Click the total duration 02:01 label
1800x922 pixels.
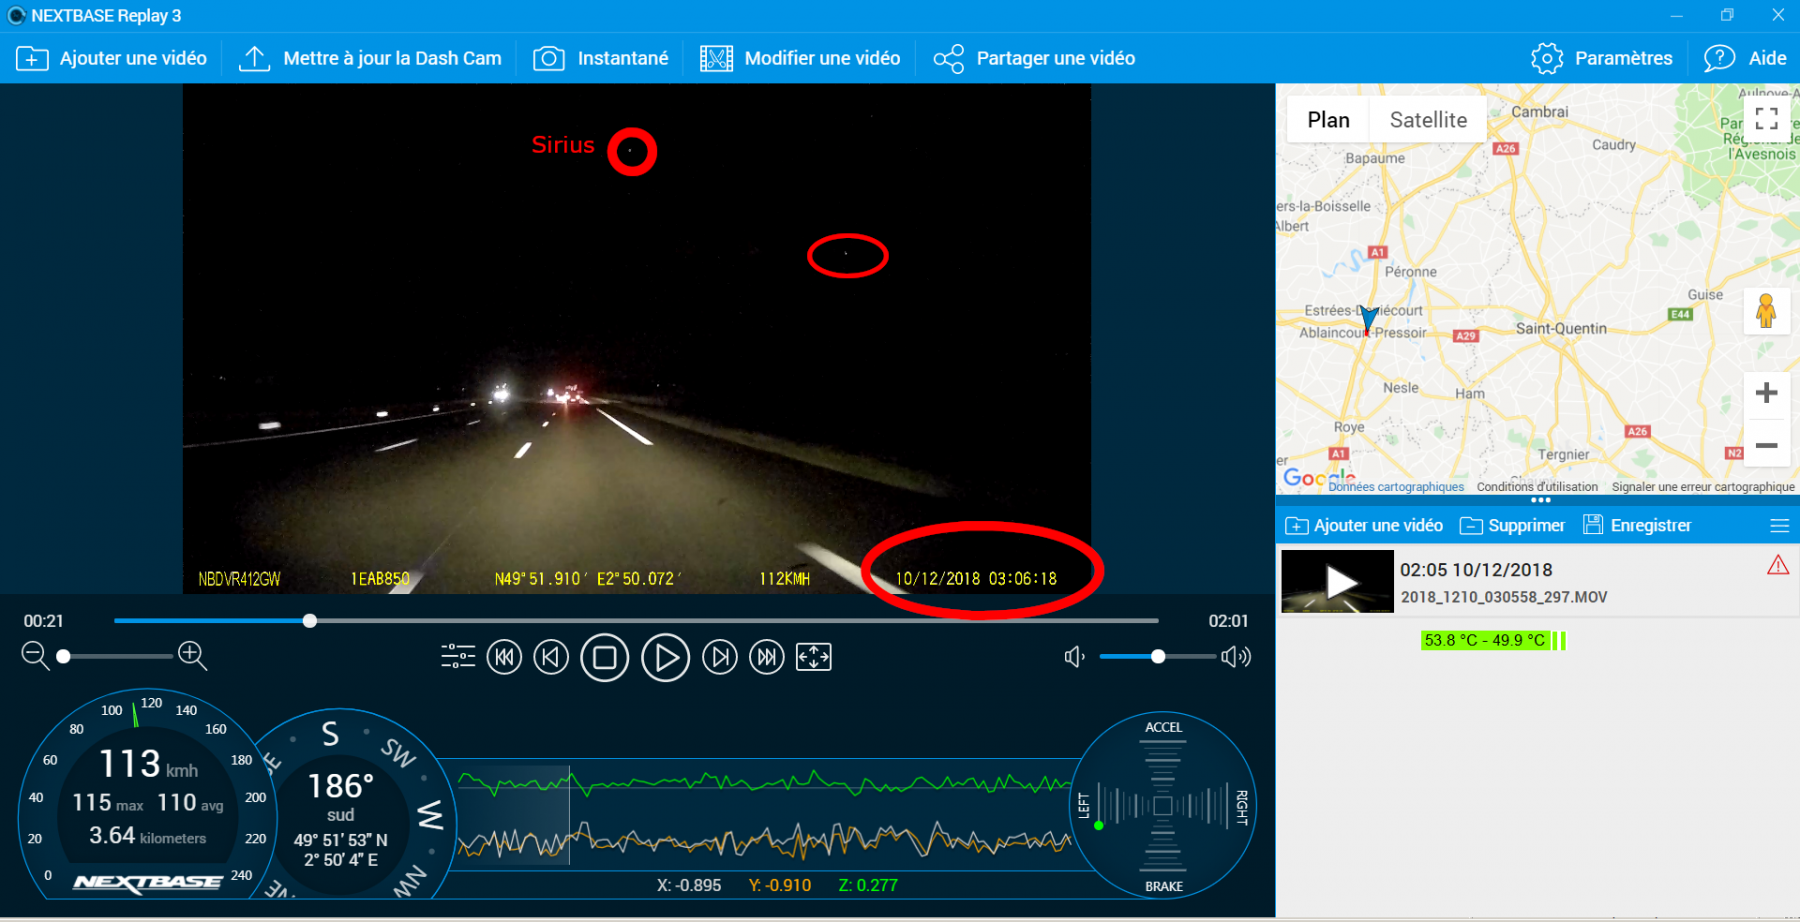point(1228,621)
